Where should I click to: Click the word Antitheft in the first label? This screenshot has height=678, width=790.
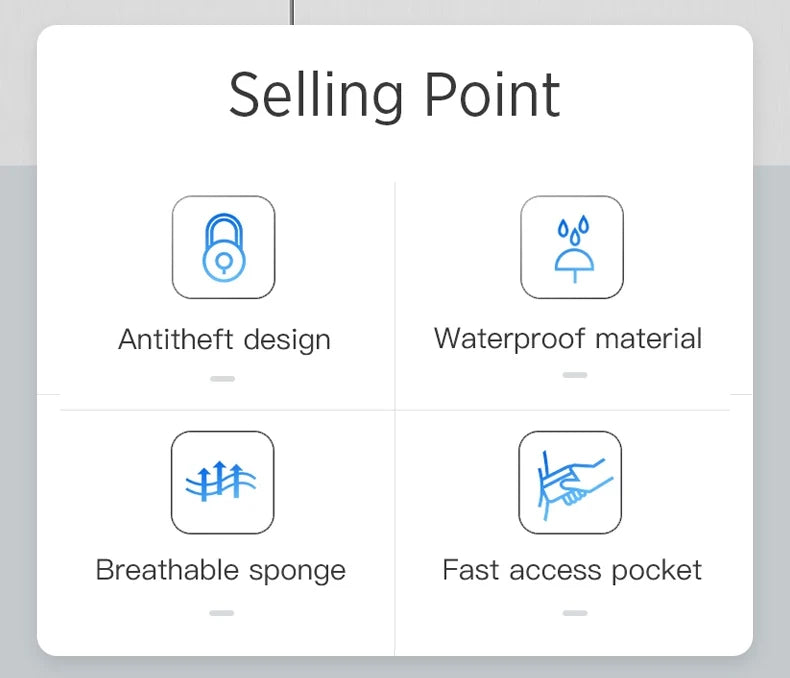[x=175, y=339]
